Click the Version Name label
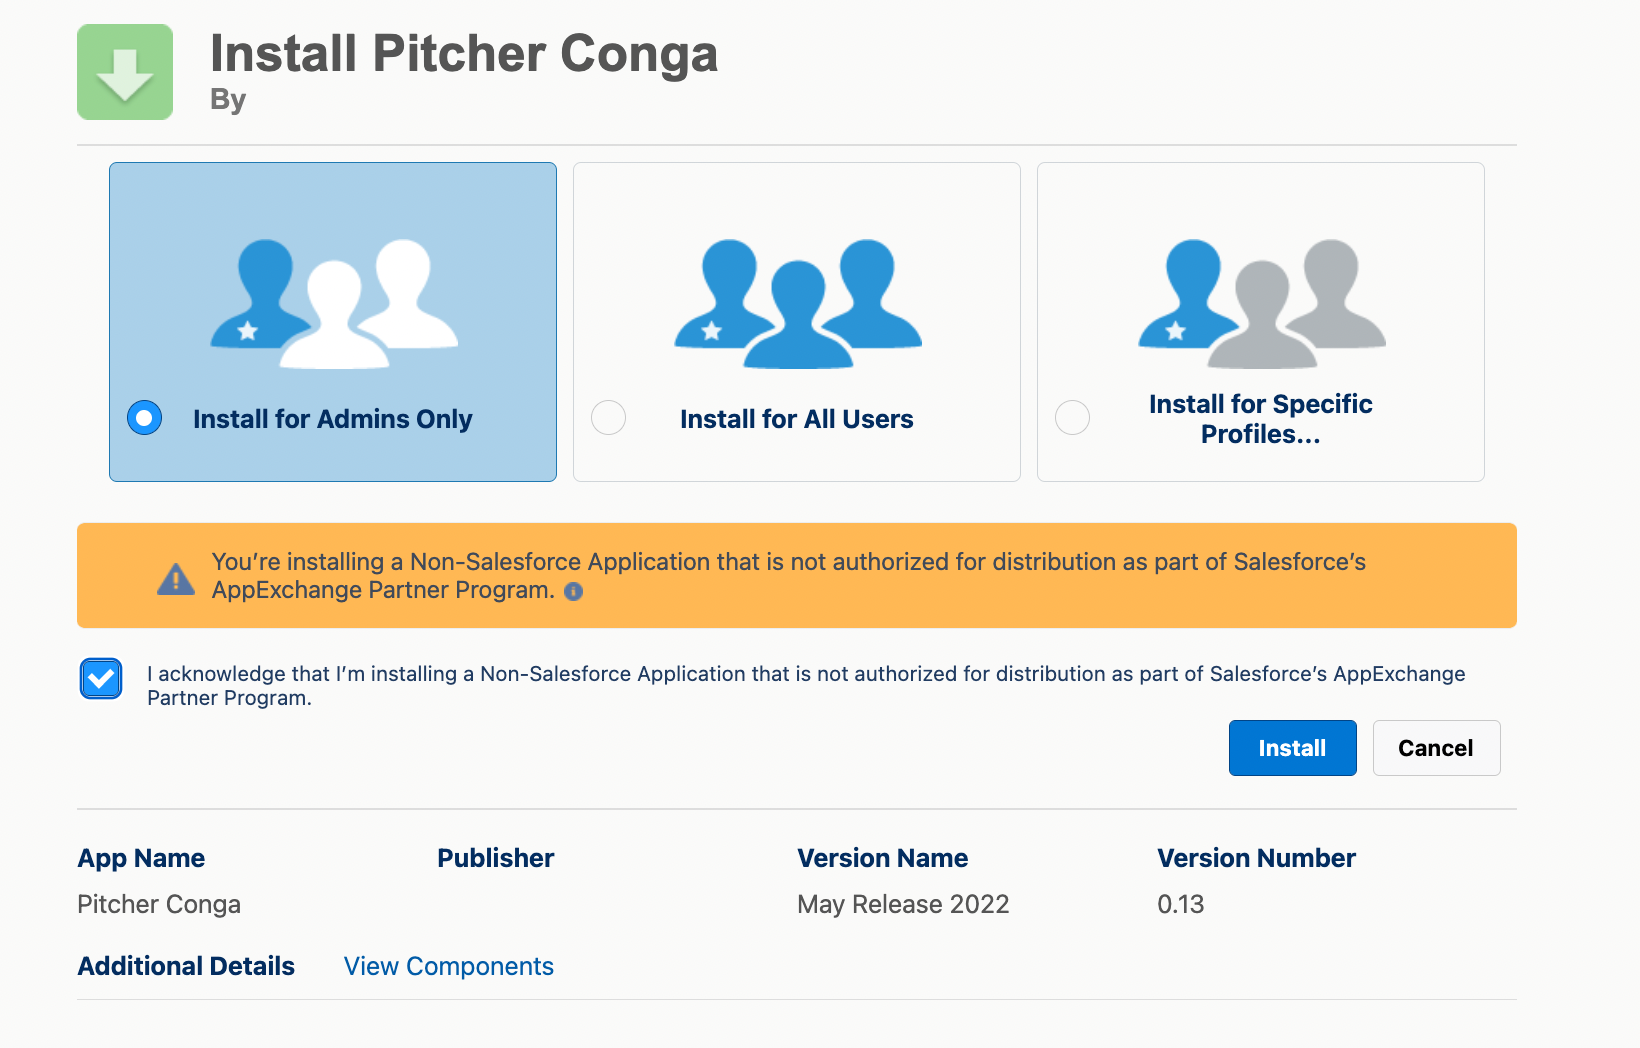1640x1048 pixels. click(882, 858)
